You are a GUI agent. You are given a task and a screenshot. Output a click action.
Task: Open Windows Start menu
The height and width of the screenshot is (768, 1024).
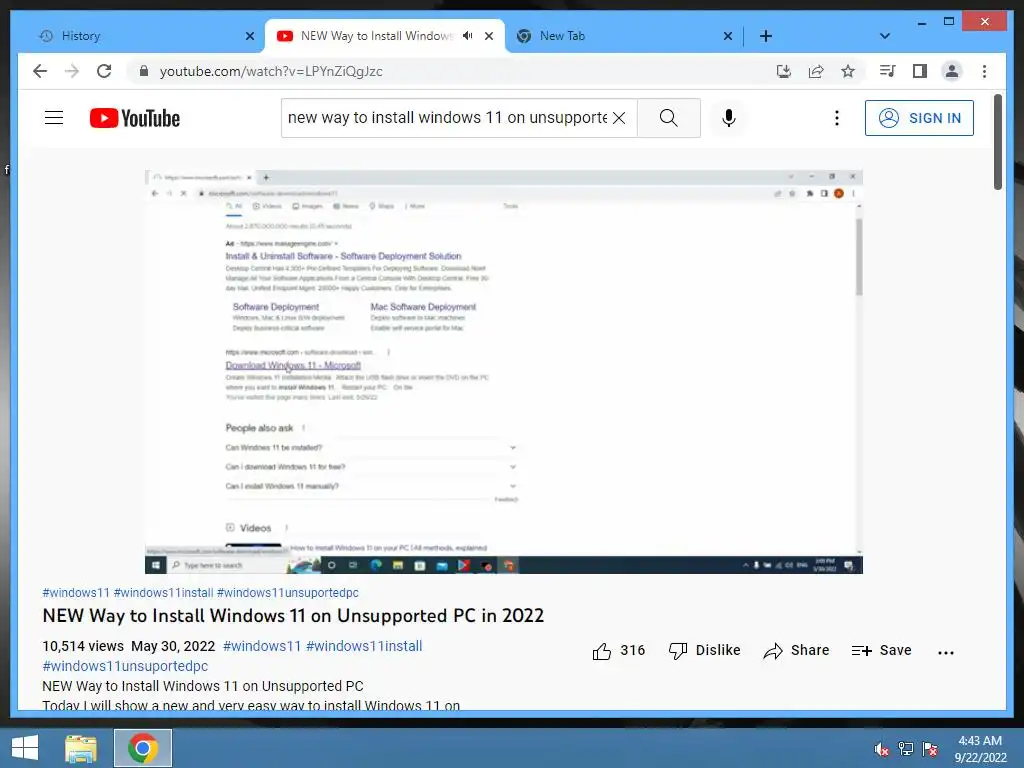(x=24, y=748)
